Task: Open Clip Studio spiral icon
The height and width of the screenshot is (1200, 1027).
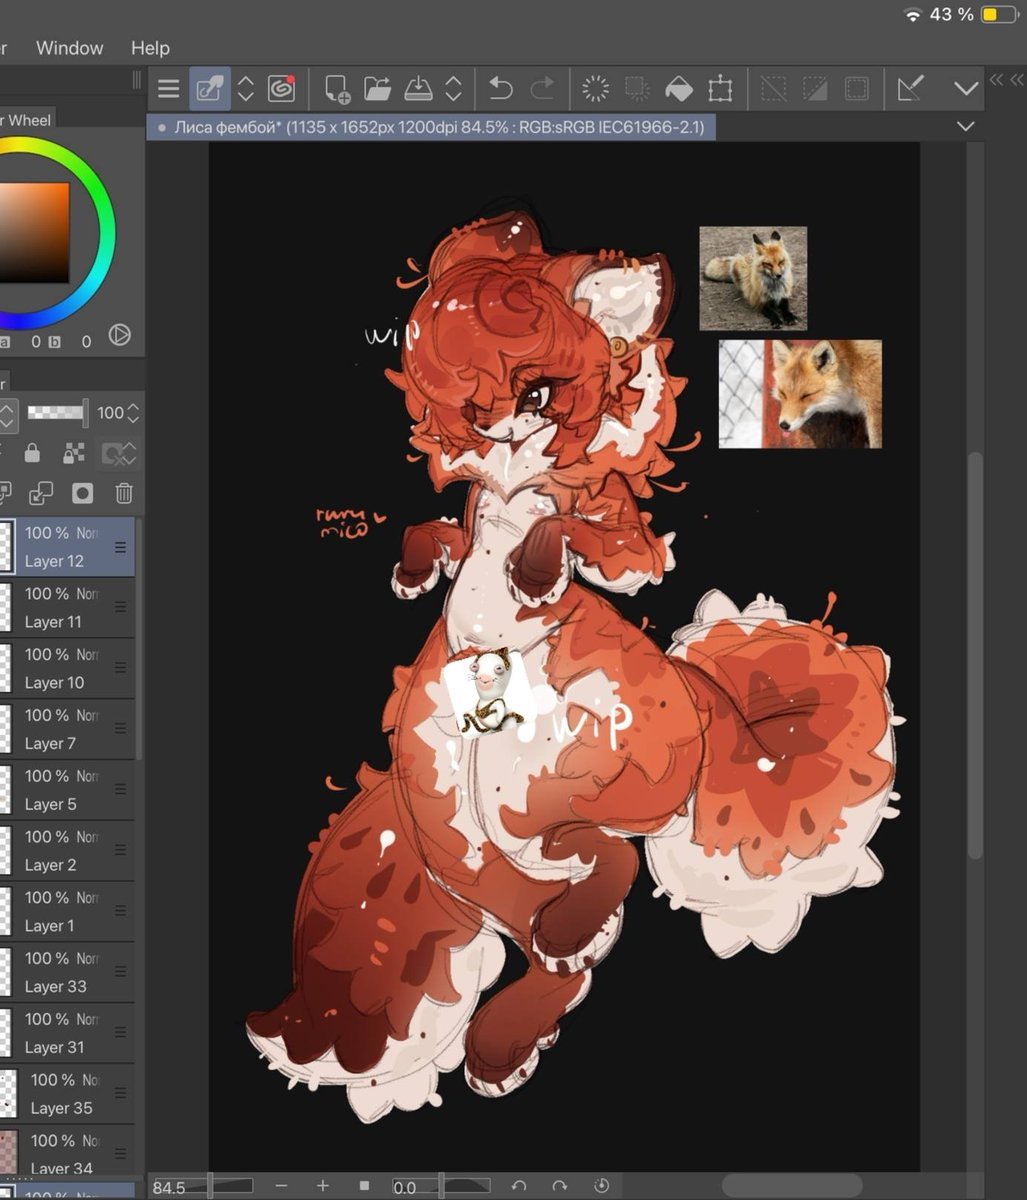Action: pyautogui.click(x=281, y=89)
